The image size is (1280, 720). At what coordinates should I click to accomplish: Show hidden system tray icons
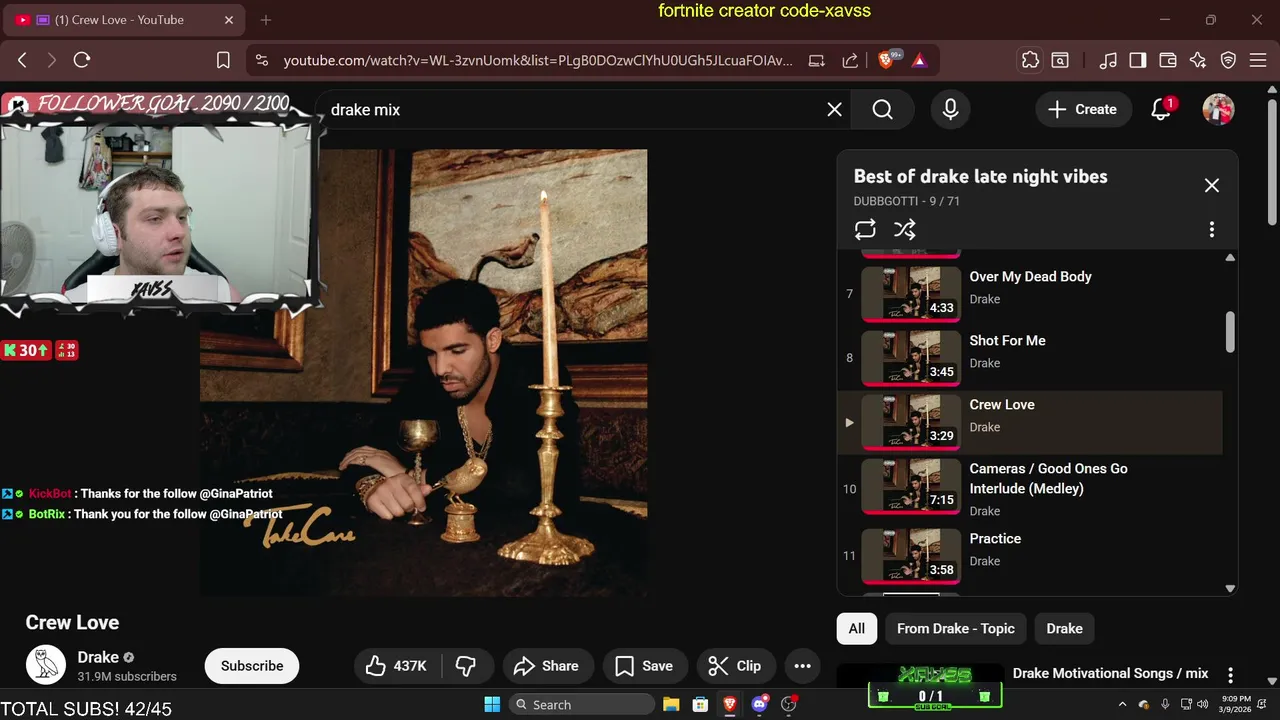coord(1122,705)
